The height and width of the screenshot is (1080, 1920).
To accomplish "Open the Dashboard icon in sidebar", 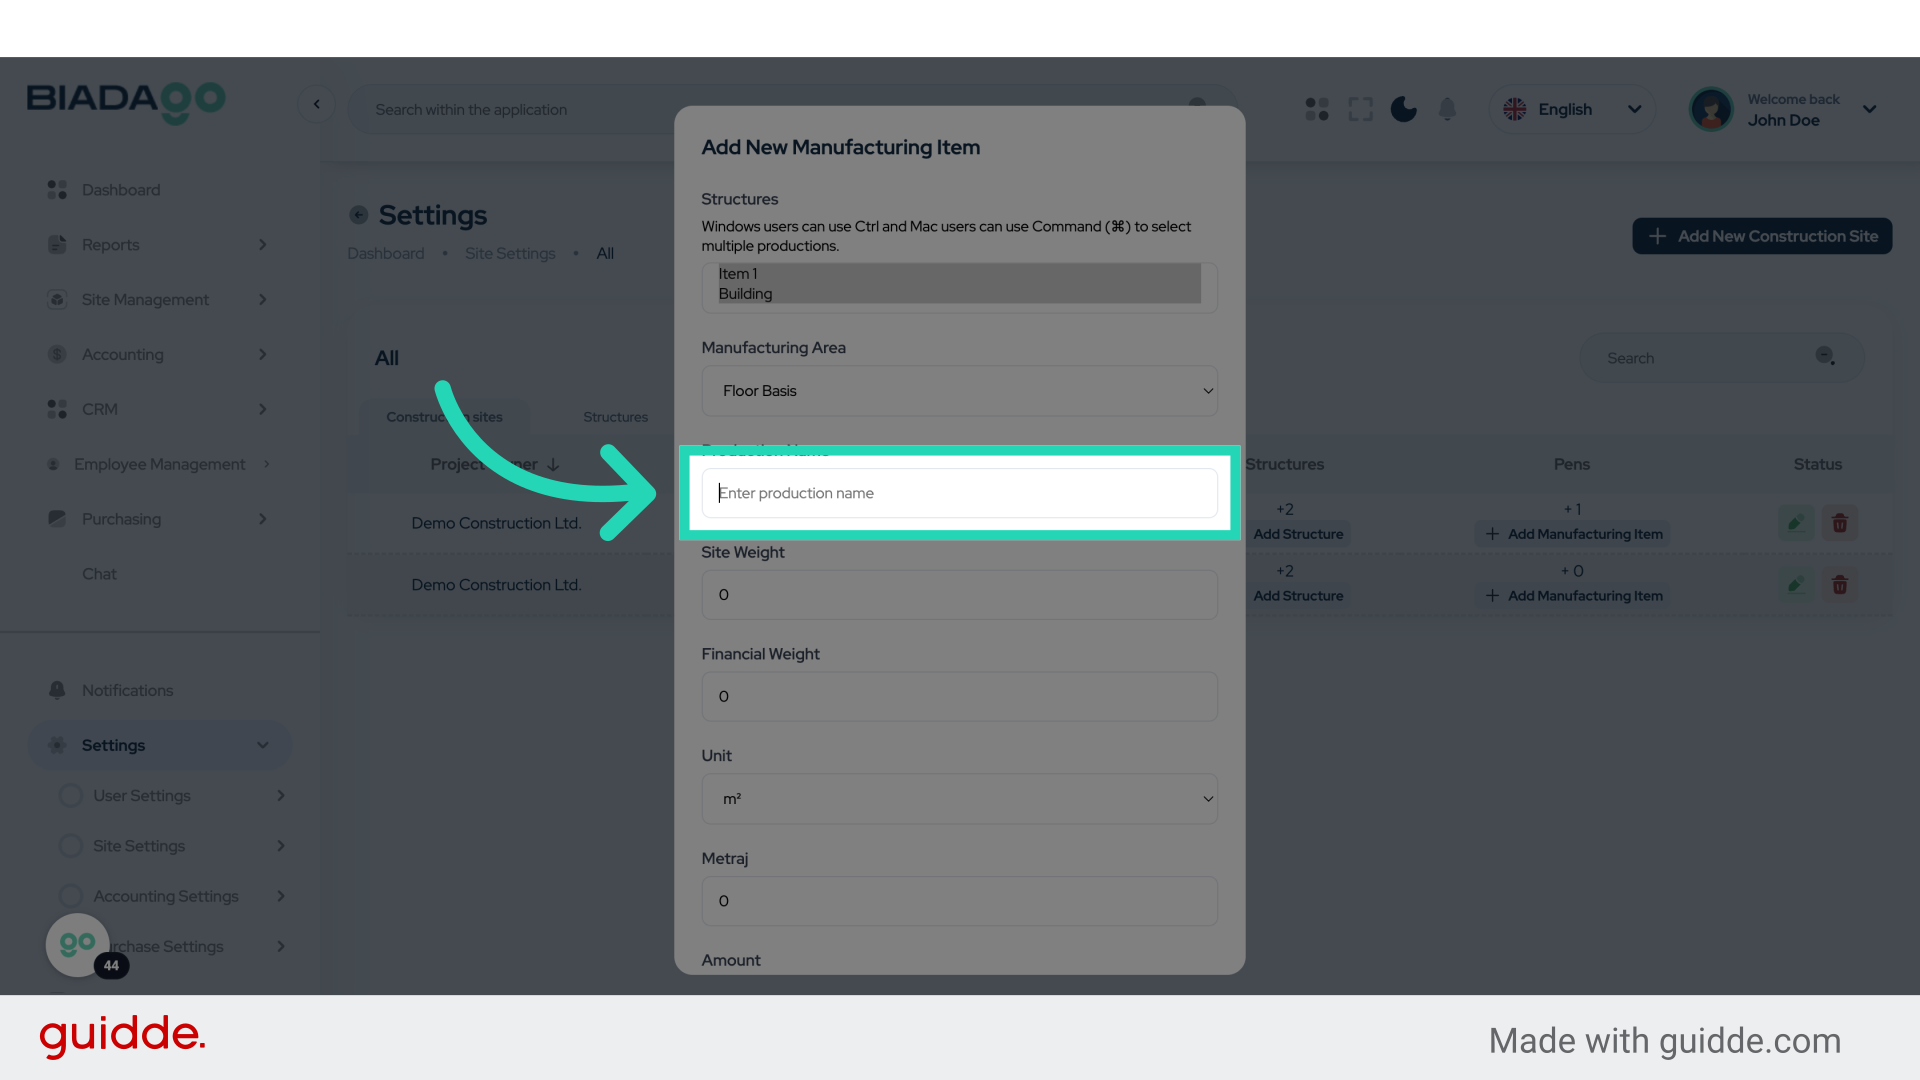I will pyautogui.click(x=56, y=189).
